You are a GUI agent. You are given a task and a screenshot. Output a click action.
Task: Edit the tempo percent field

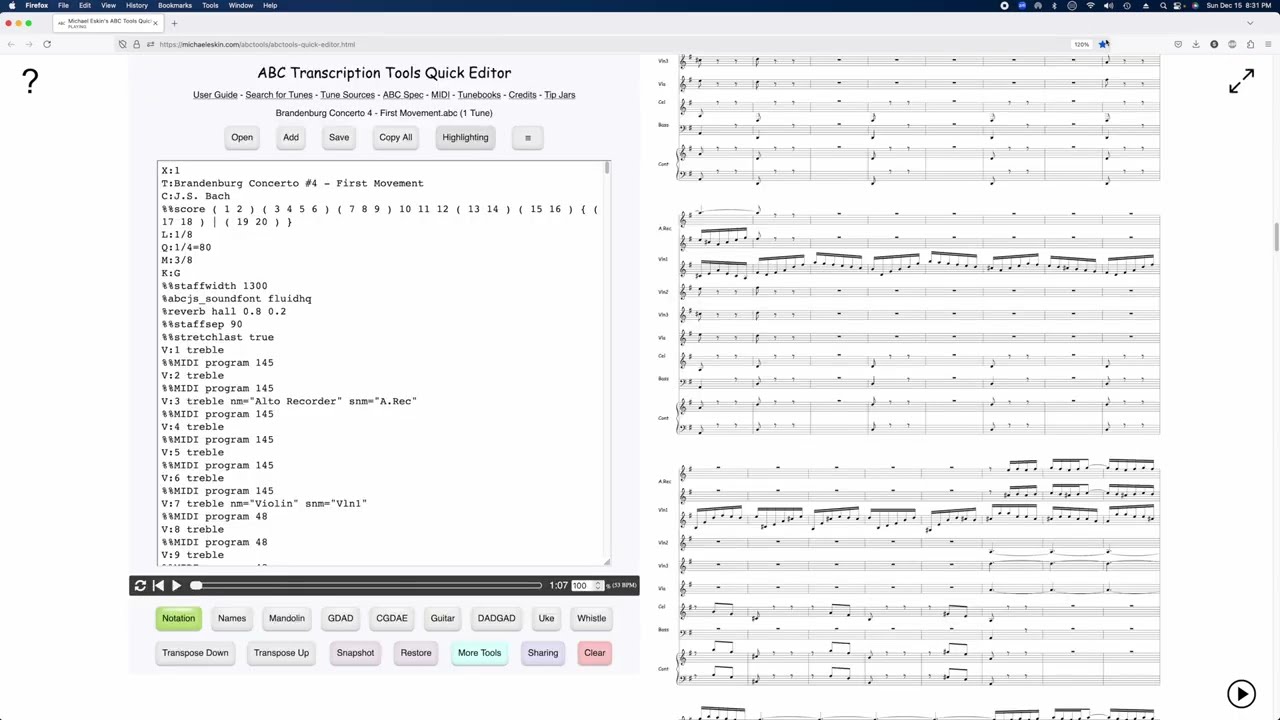point(586,586)
